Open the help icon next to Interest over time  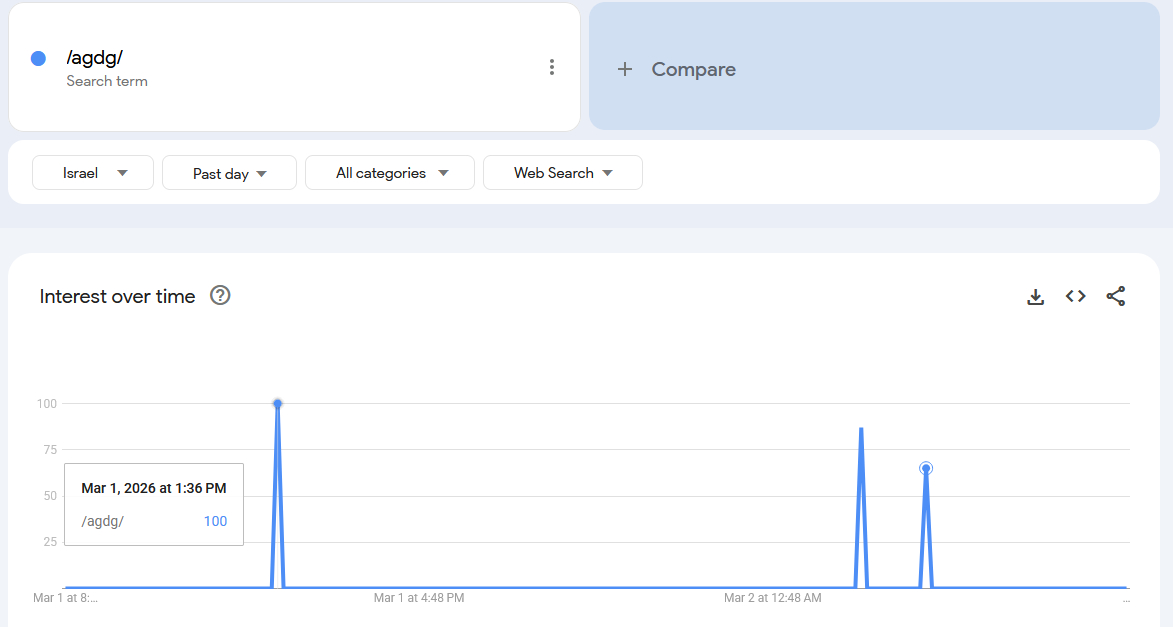tap(220, 296)
